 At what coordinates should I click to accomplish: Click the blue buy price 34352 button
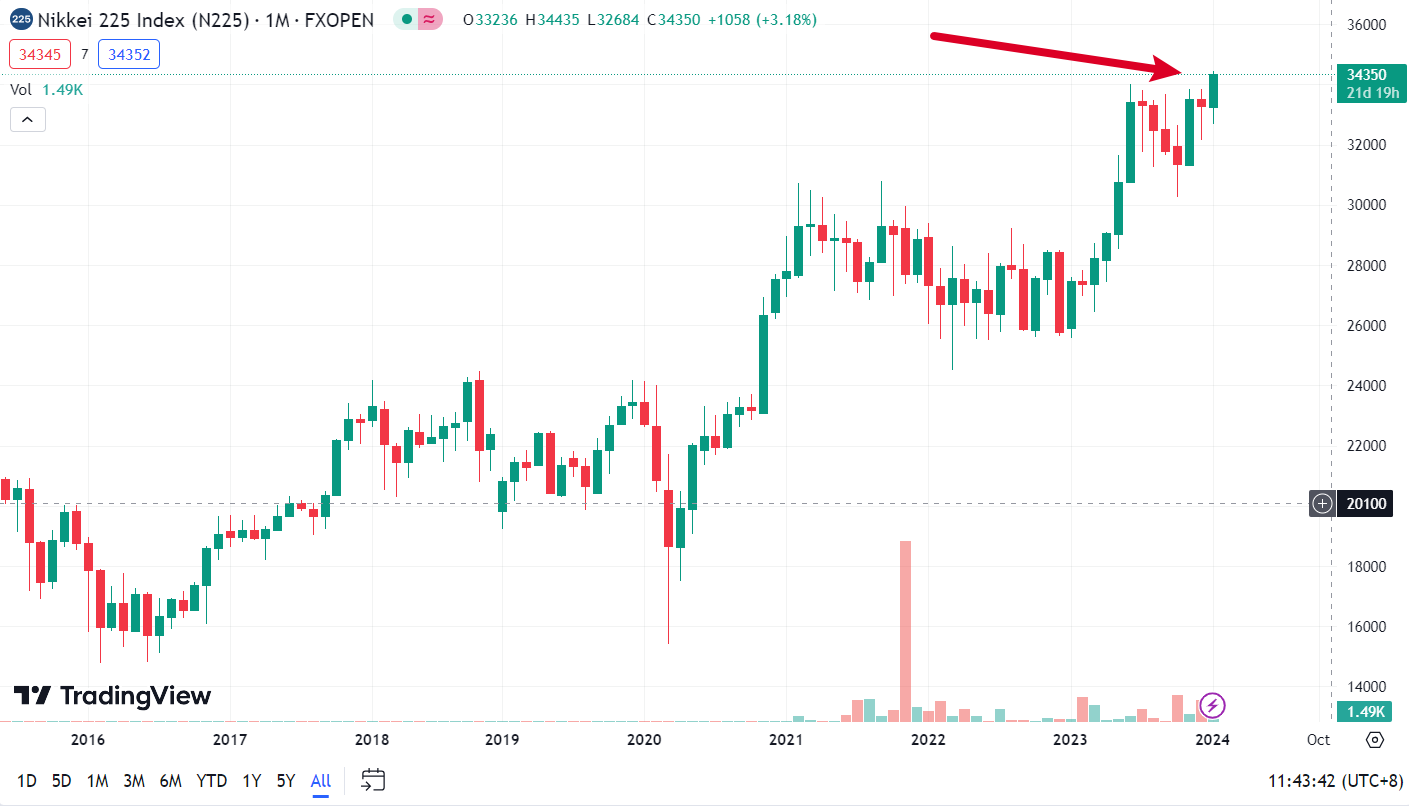point(129,54)
